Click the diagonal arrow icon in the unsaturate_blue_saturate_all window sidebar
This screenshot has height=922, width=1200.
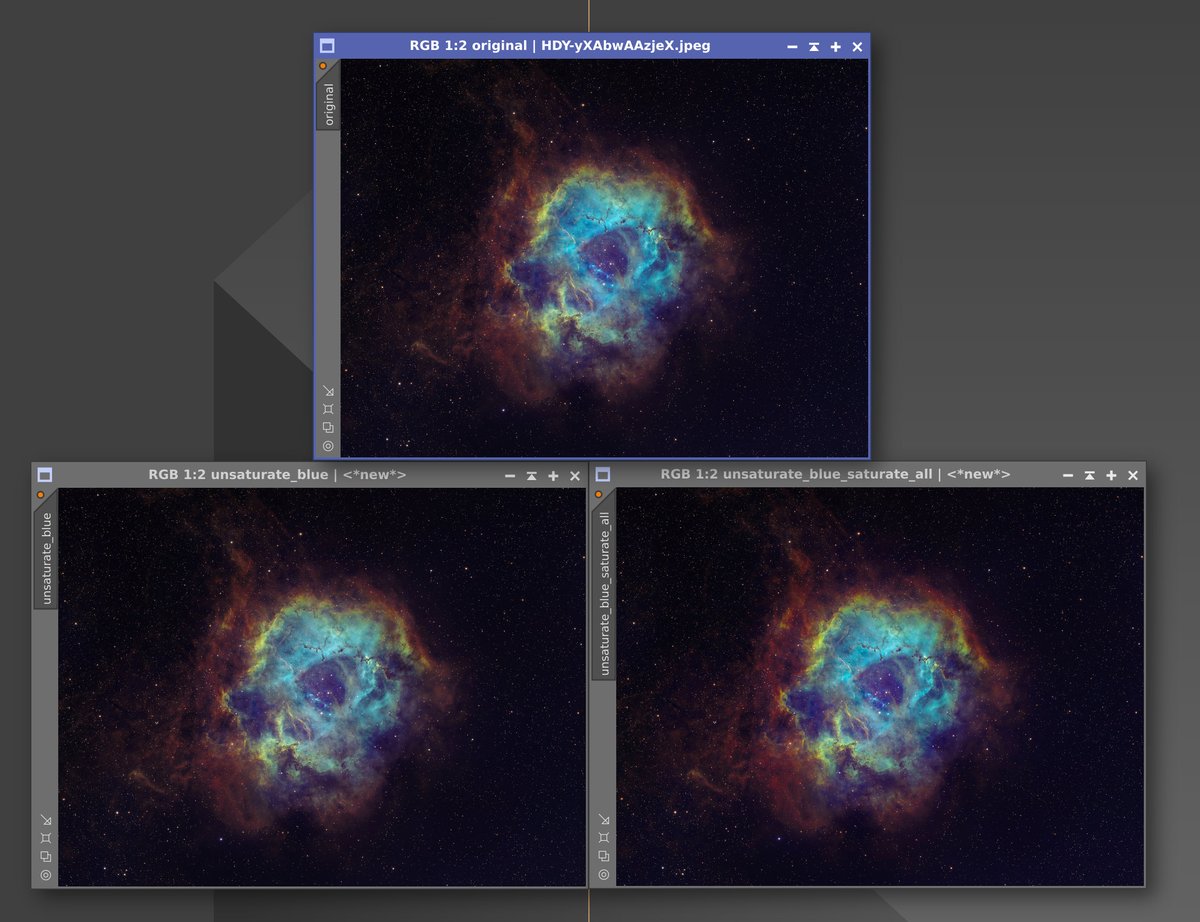tap(604, 820)
